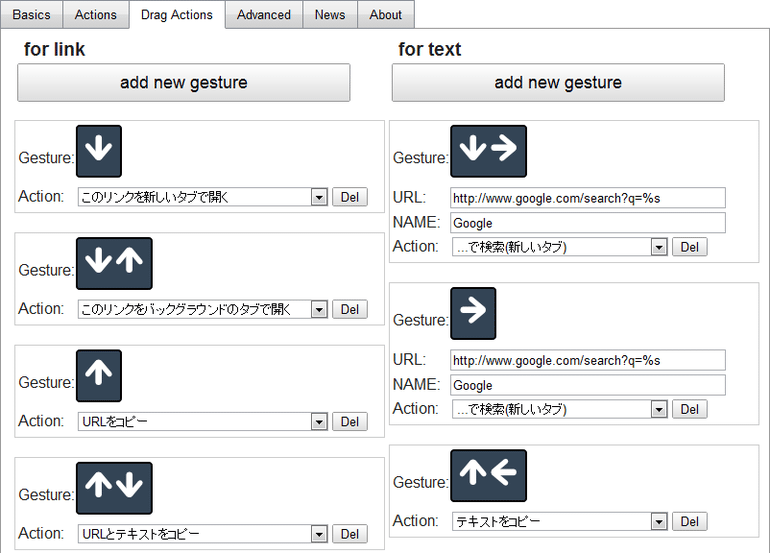Screen dimensions: 770x553
Task: Go to the About tab
Action: point(385,15)
